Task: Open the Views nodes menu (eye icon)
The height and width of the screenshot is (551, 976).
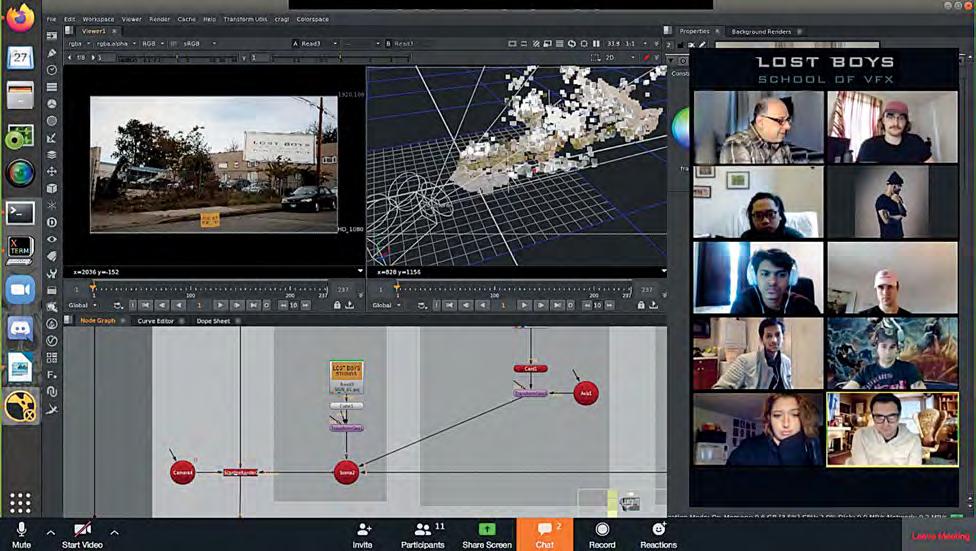Action: coord(52,239)
